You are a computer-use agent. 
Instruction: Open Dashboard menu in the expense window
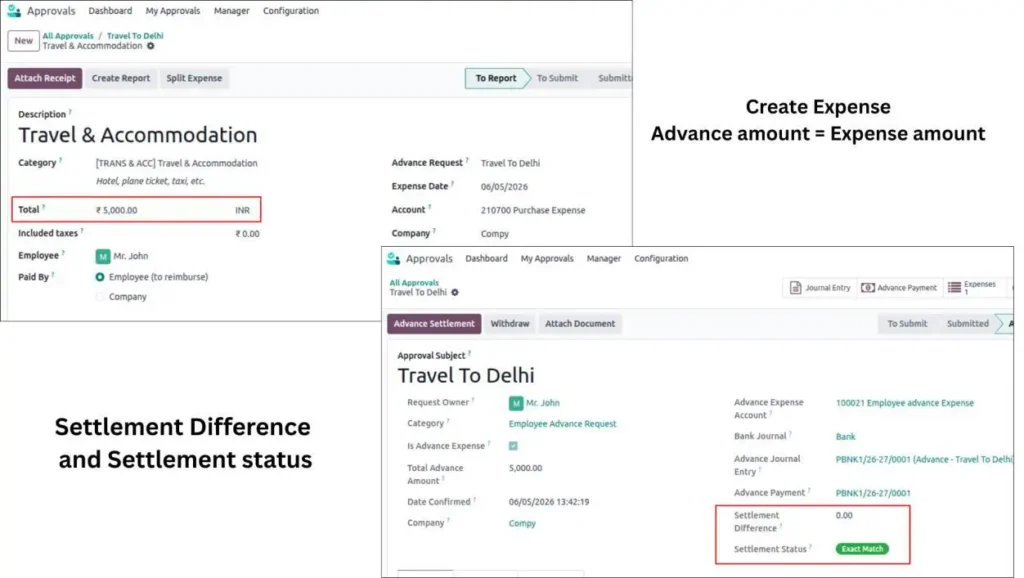[110, 11]
